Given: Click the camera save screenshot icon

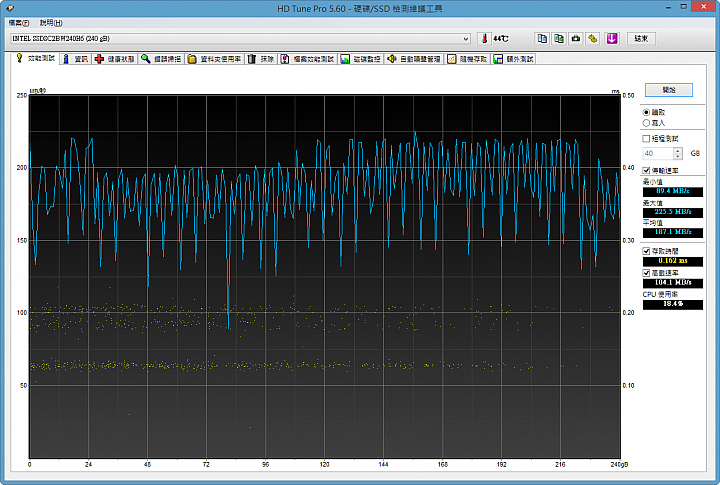Looking at the screenshot, I should [575, 38].
